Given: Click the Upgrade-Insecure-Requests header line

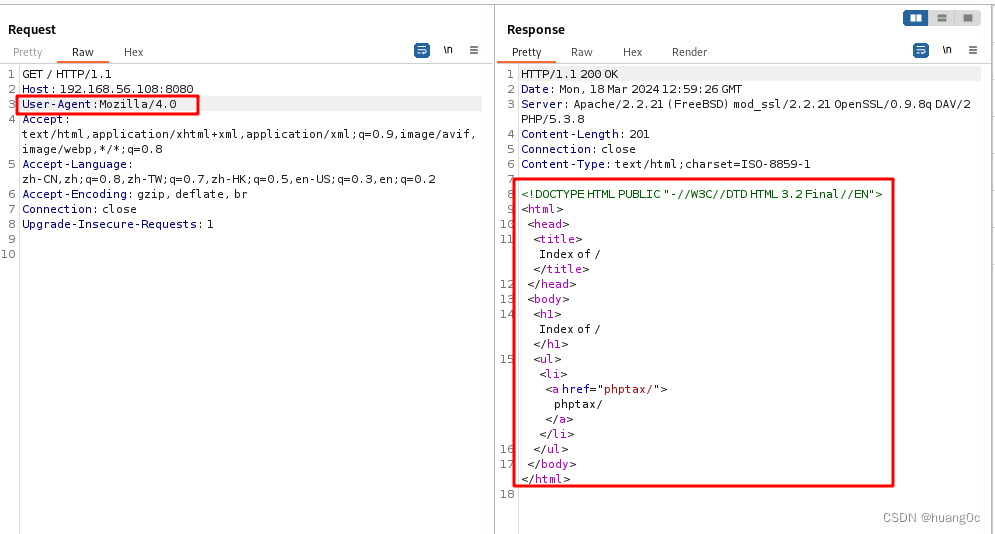Looking at the screenshot, I should pos(117,224).
